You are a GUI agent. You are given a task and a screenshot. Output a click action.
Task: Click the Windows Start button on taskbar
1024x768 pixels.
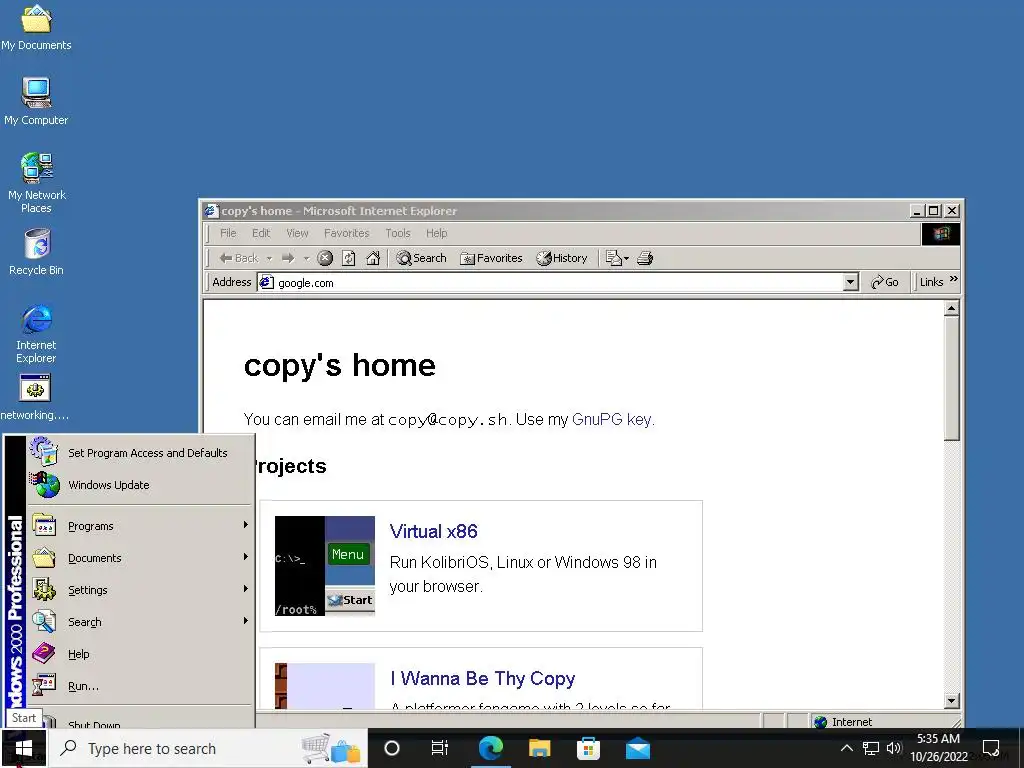pyautogui.click(x=24, y=748)
